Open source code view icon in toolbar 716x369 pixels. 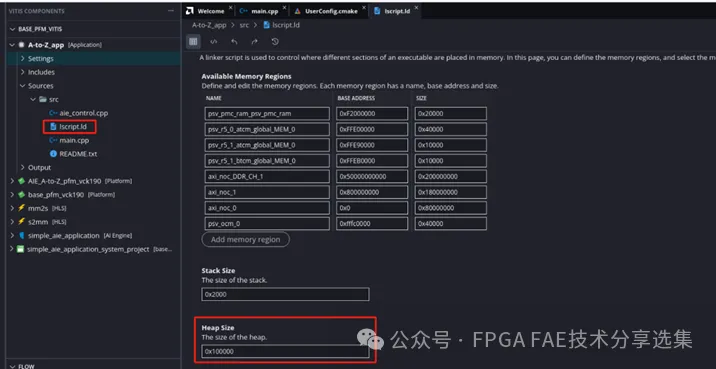214,42
